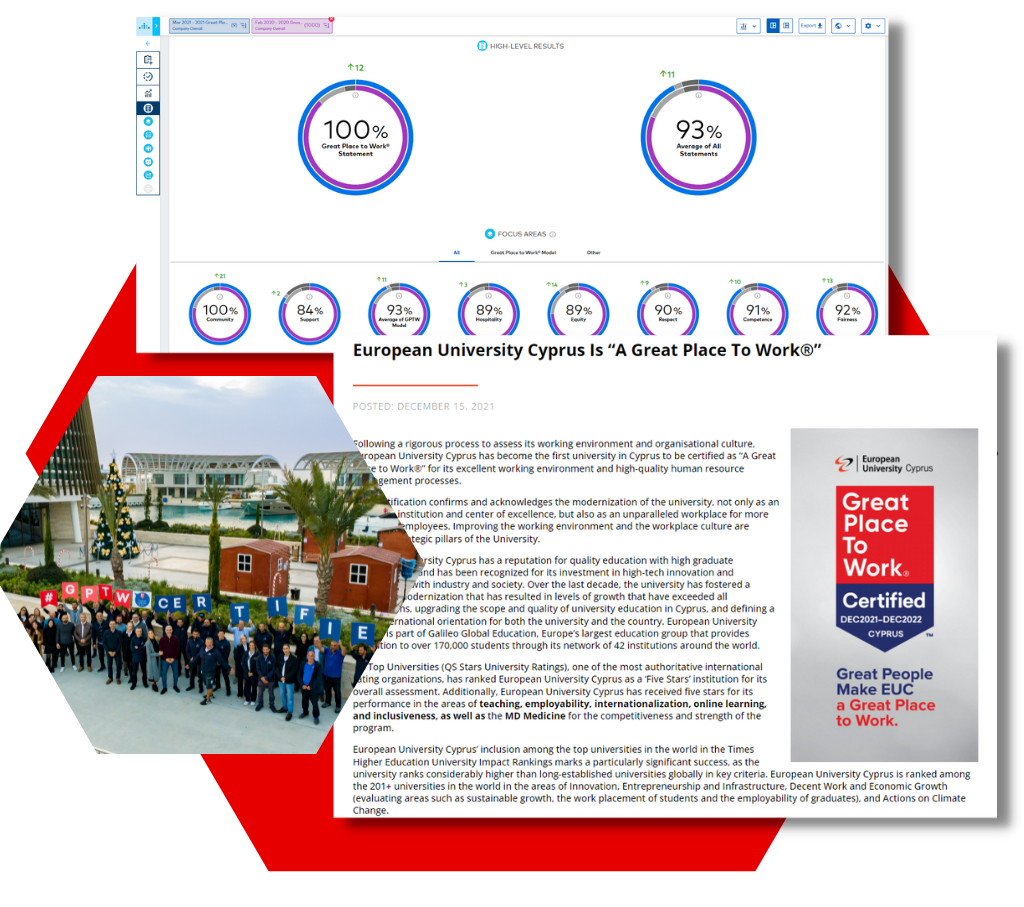
Task: Click the European University Cyprus logo on badge
Action: (x=884, y=464)
